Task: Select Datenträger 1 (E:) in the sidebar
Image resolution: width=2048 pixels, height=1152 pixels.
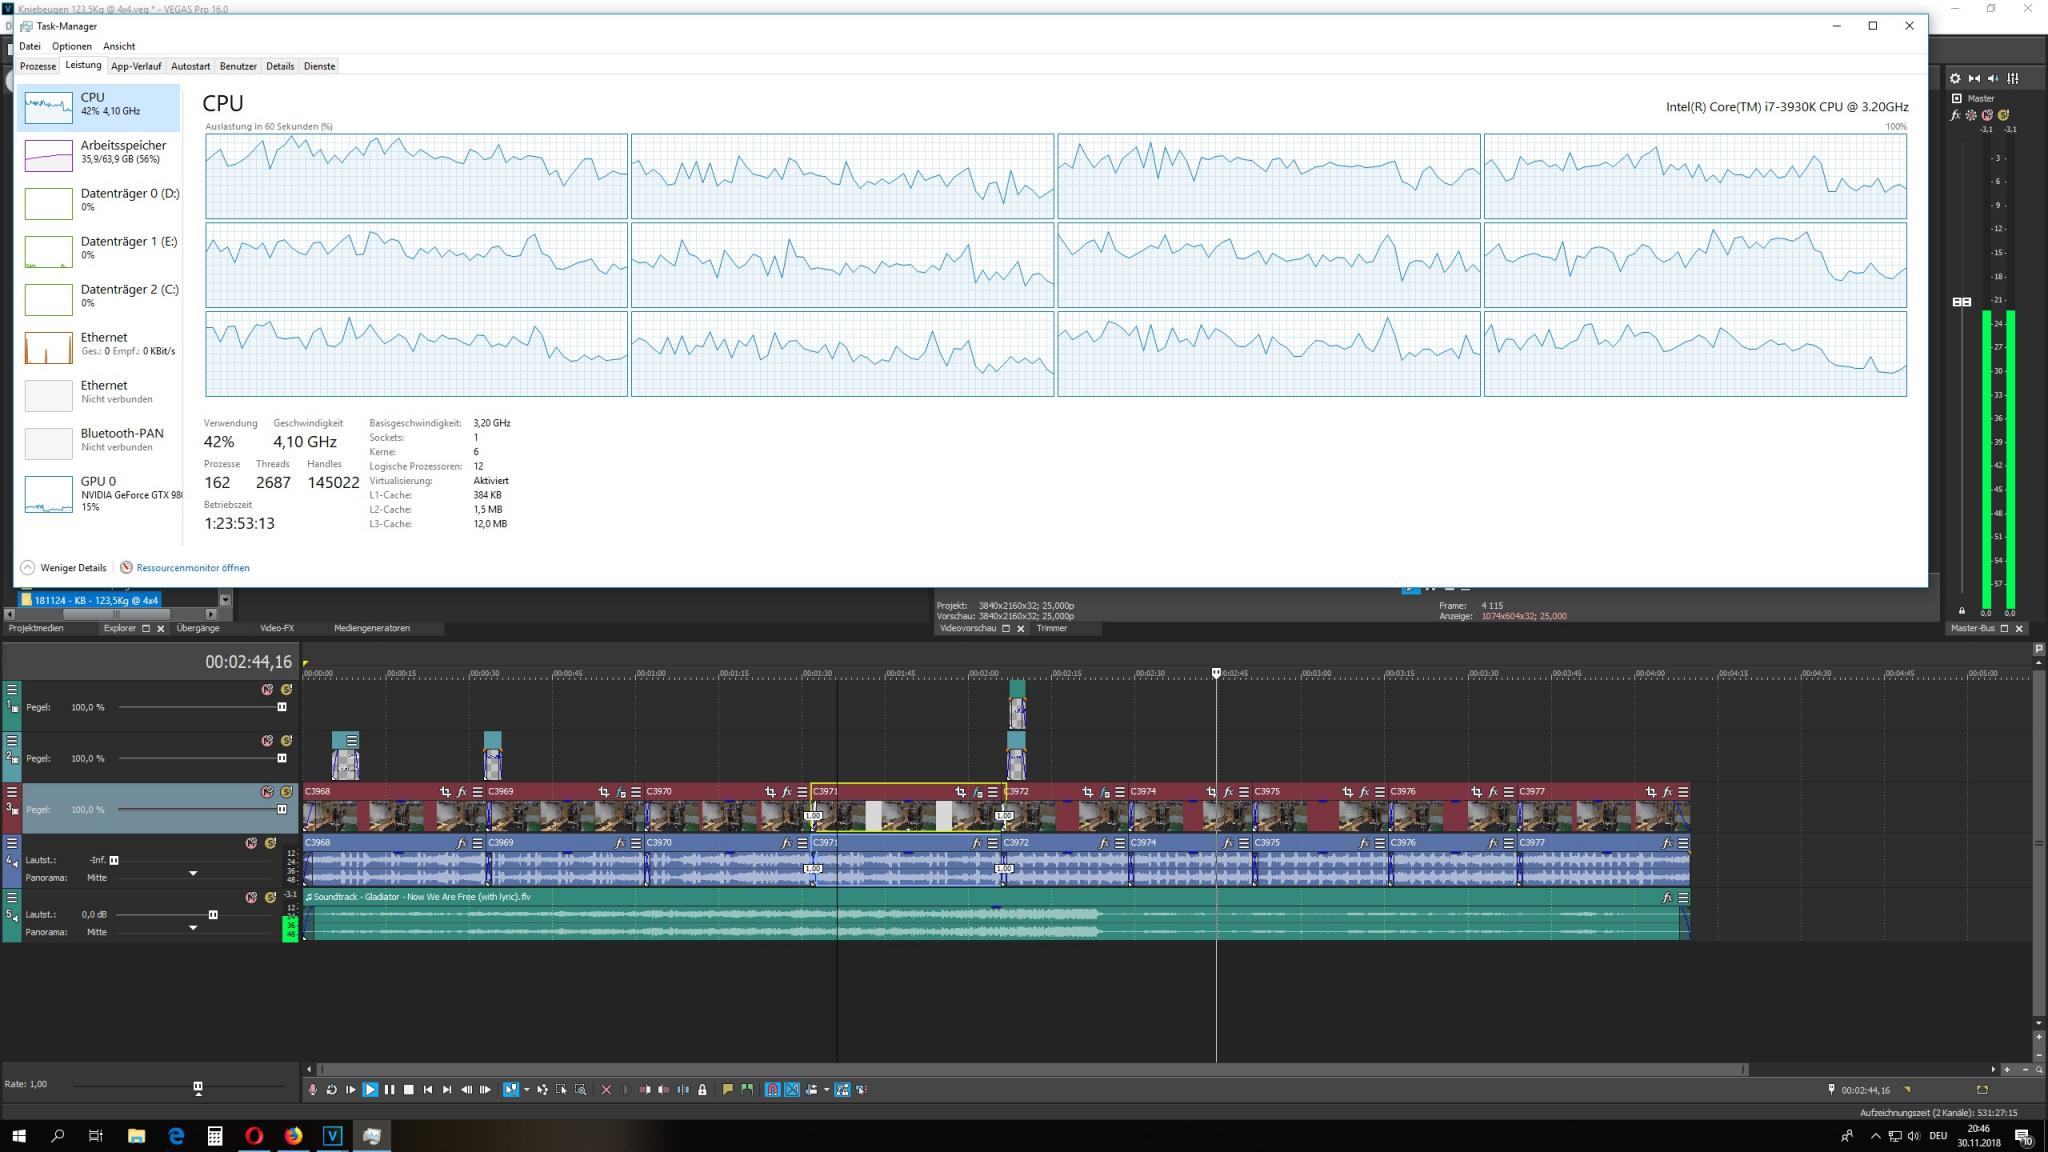Action: [98, 250]
